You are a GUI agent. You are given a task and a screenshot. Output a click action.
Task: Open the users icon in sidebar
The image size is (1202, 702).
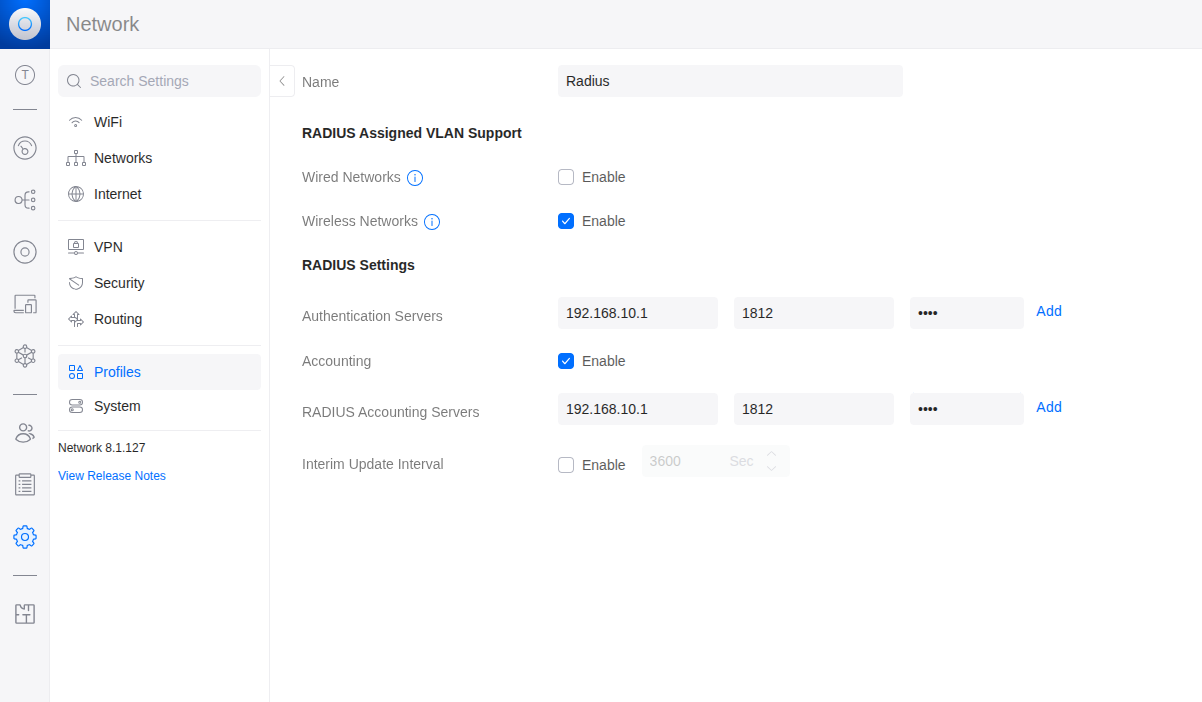coord(25,433)
